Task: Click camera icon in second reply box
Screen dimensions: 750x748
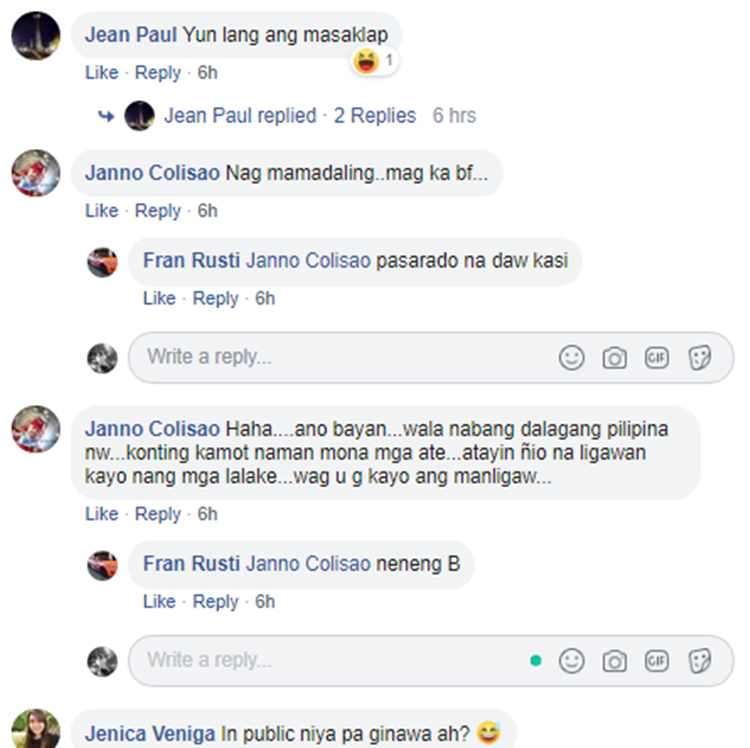Action: [614, 661]
